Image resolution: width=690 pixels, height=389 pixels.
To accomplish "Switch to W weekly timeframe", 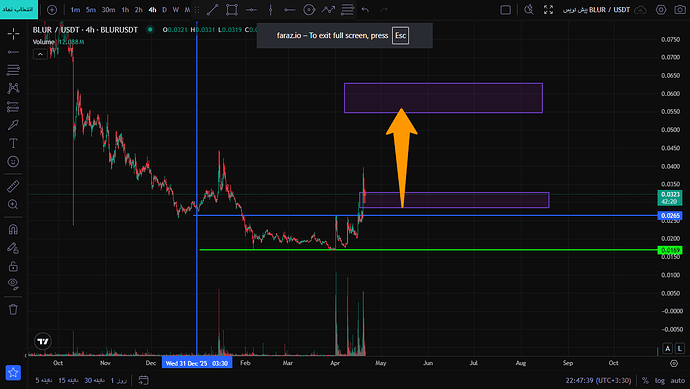I will (176, 10).
